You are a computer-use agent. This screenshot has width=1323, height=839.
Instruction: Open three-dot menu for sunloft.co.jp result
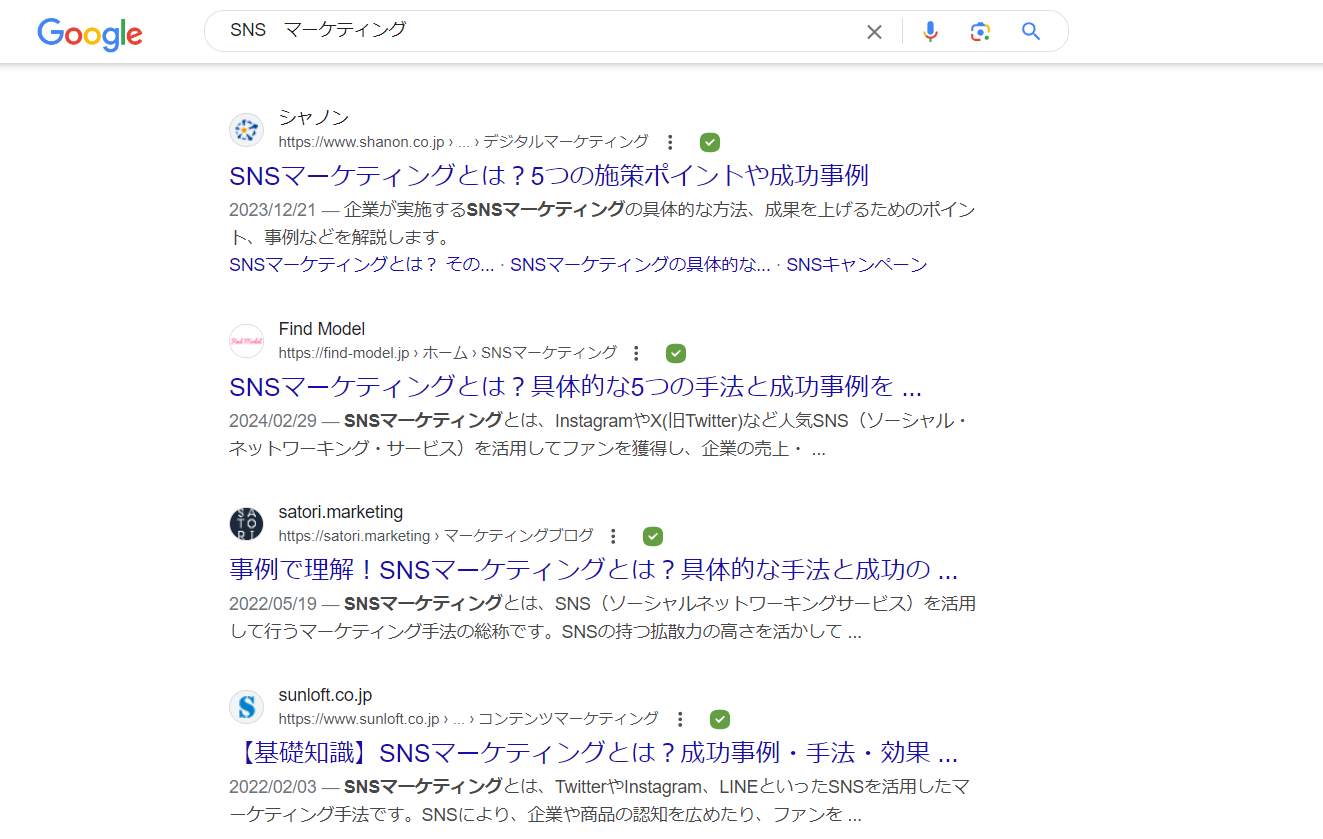point(680,719)
